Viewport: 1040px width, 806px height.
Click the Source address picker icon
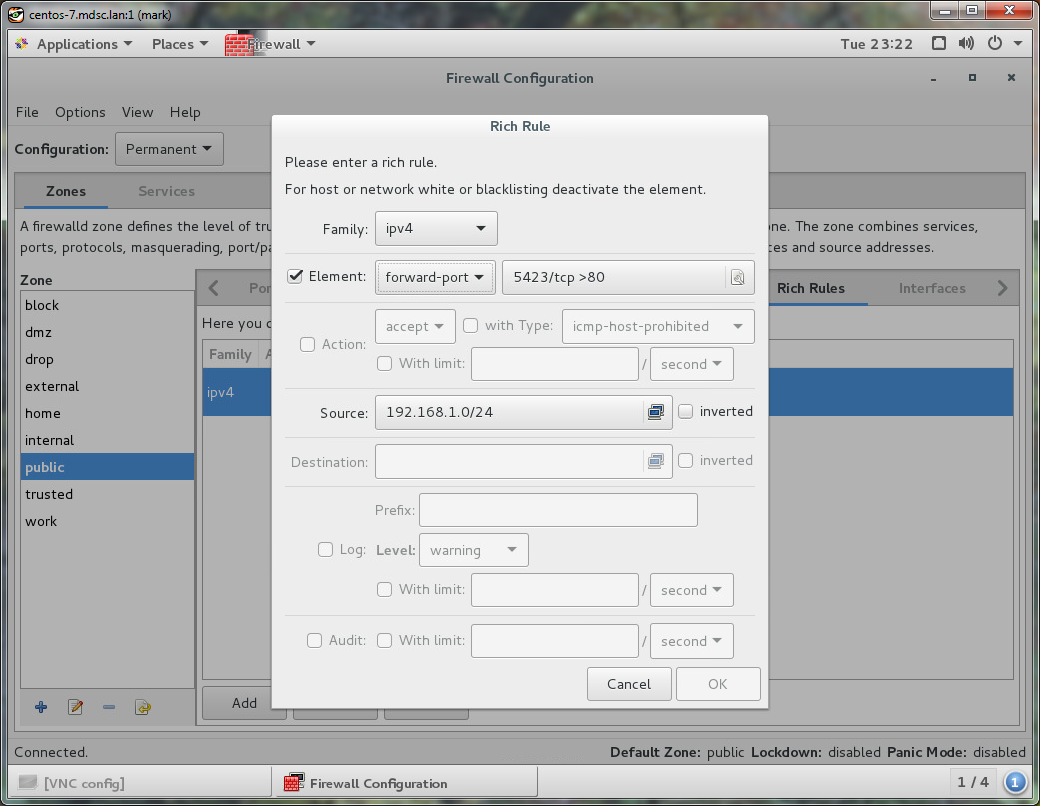point(656,411)
